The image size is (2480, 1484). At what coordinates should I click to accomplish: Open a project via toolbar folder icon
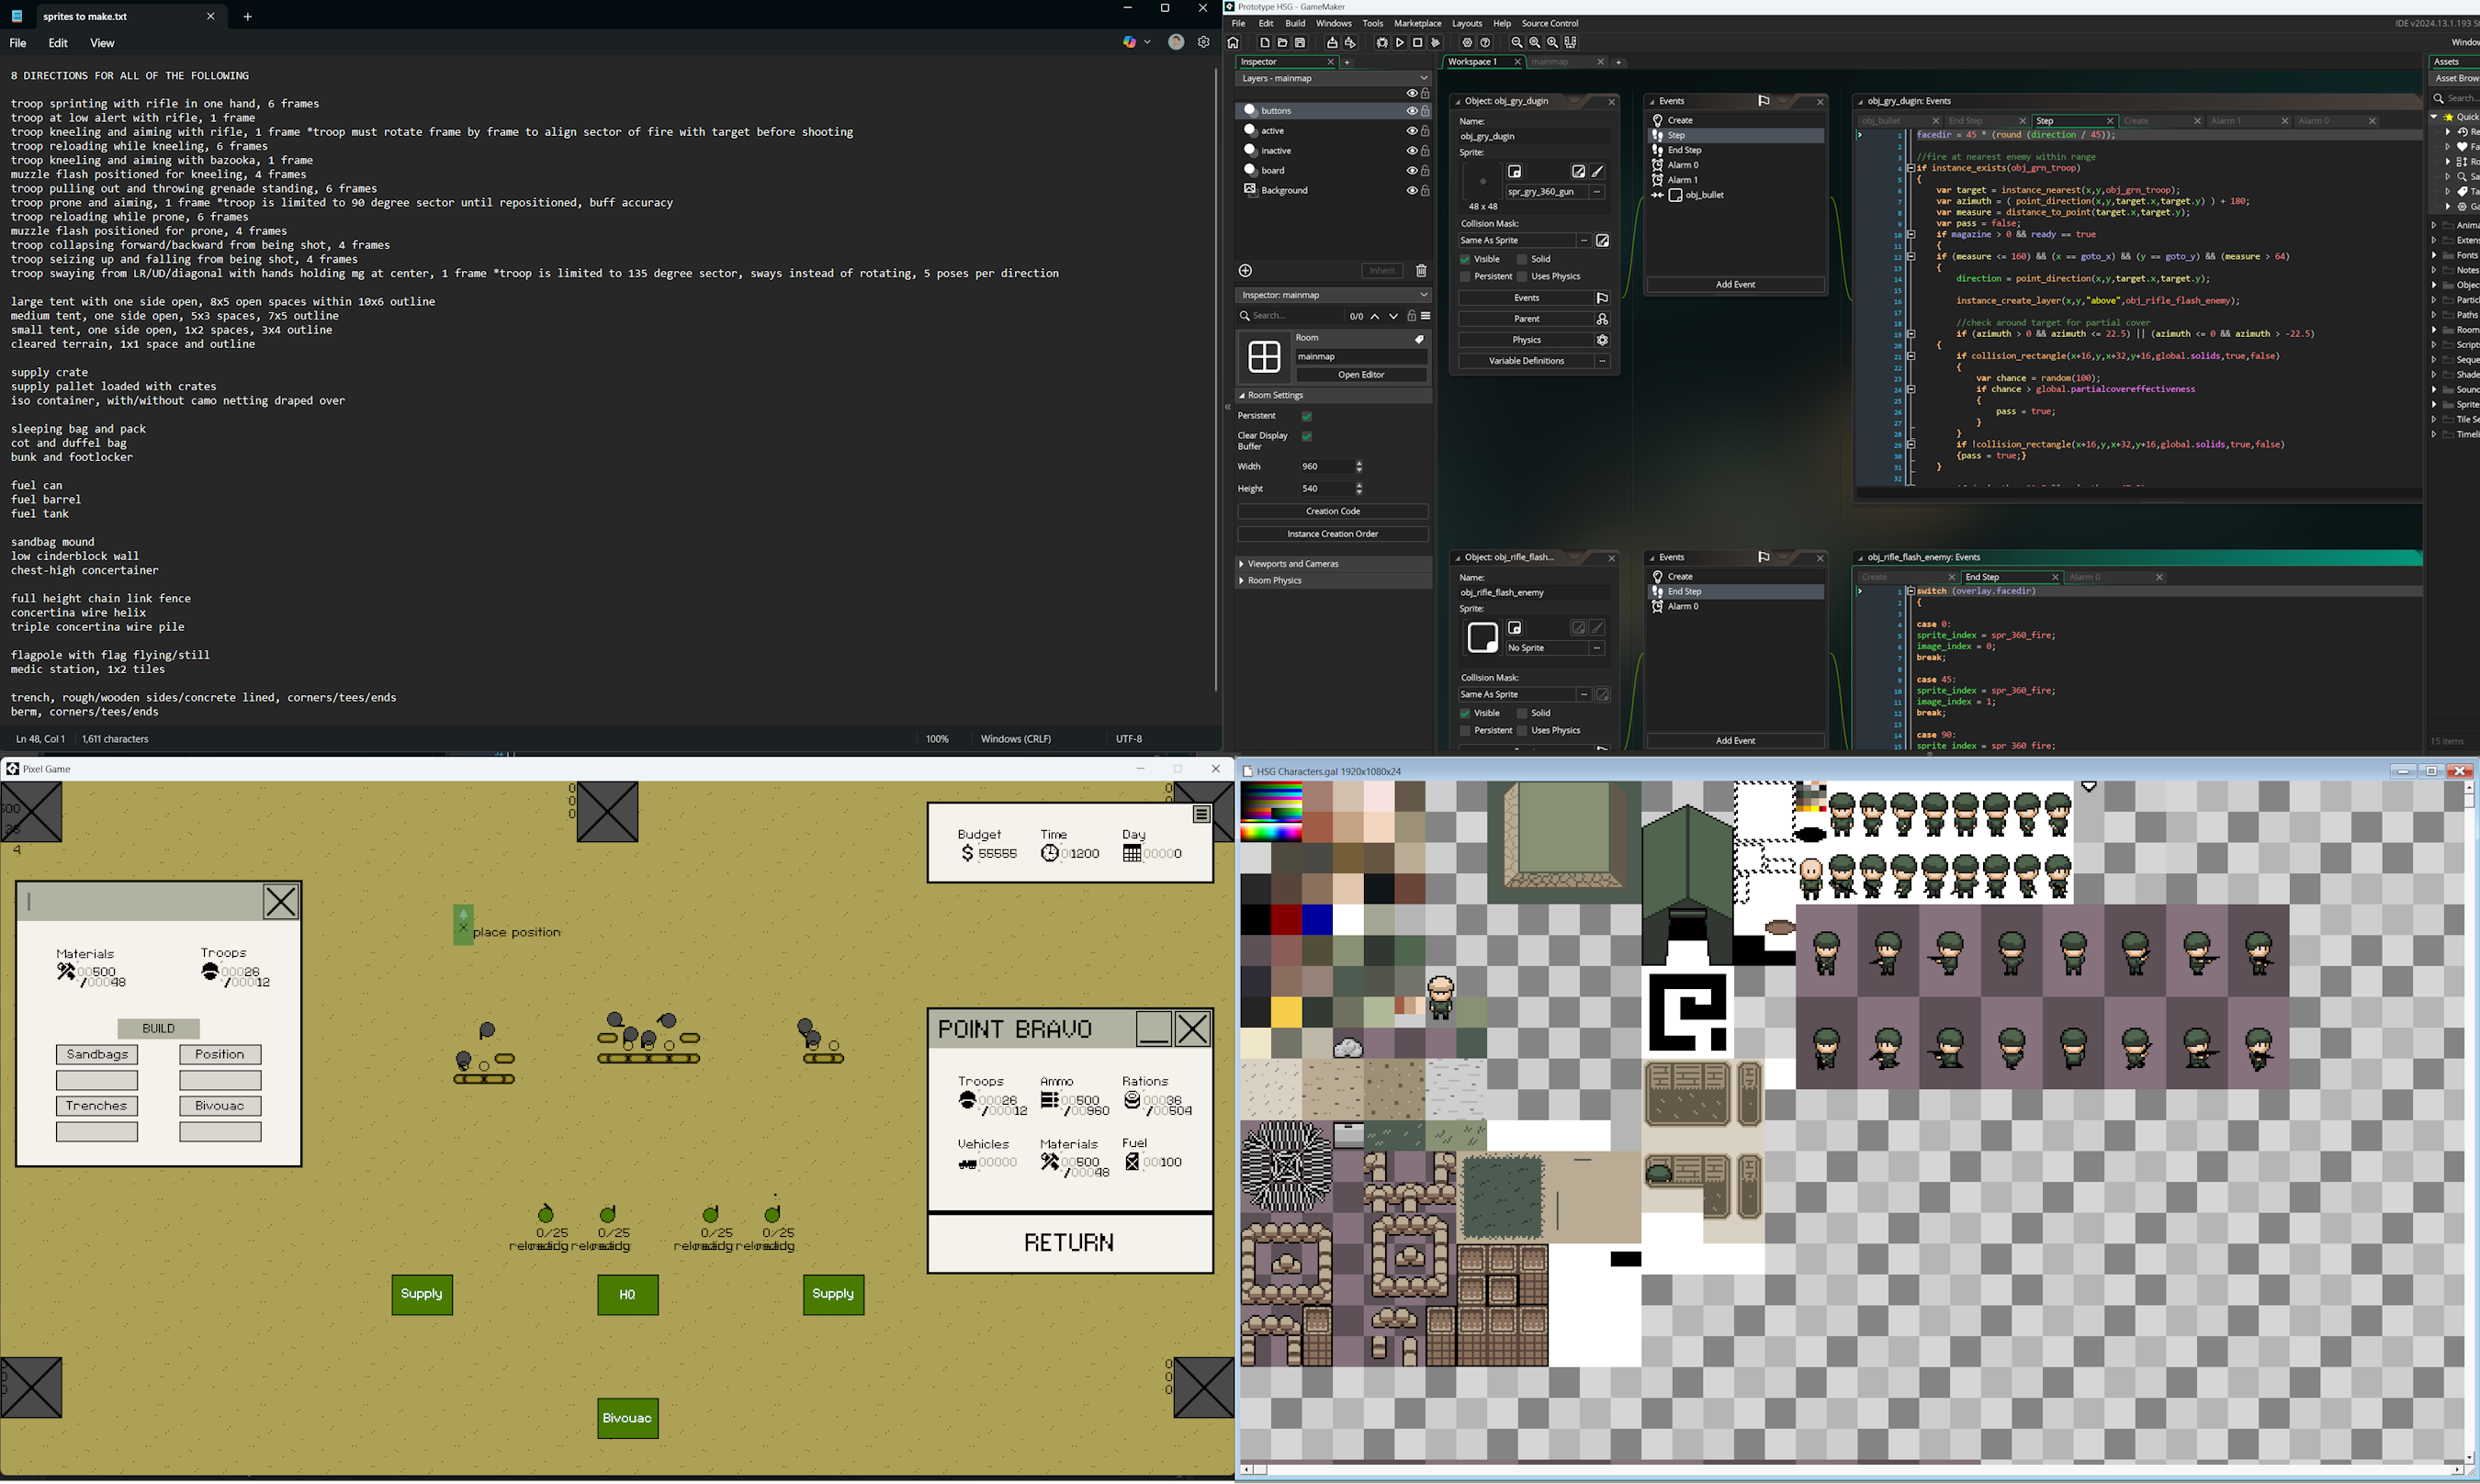[1282, 43]
